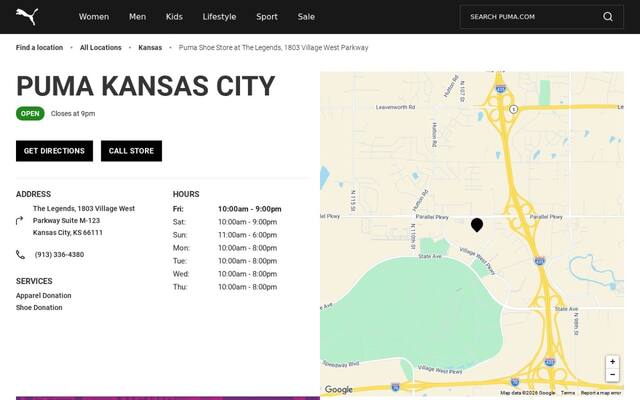Click the Get Directions button
This screenshot has height=400, width=640.
point(54,151)
